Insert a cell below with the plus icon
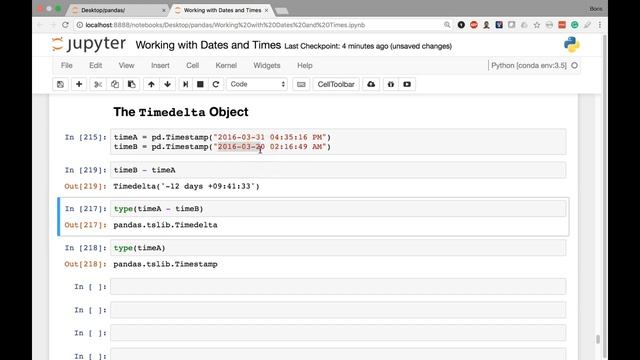Screen dimensions: 640x360 coord(79,84)
